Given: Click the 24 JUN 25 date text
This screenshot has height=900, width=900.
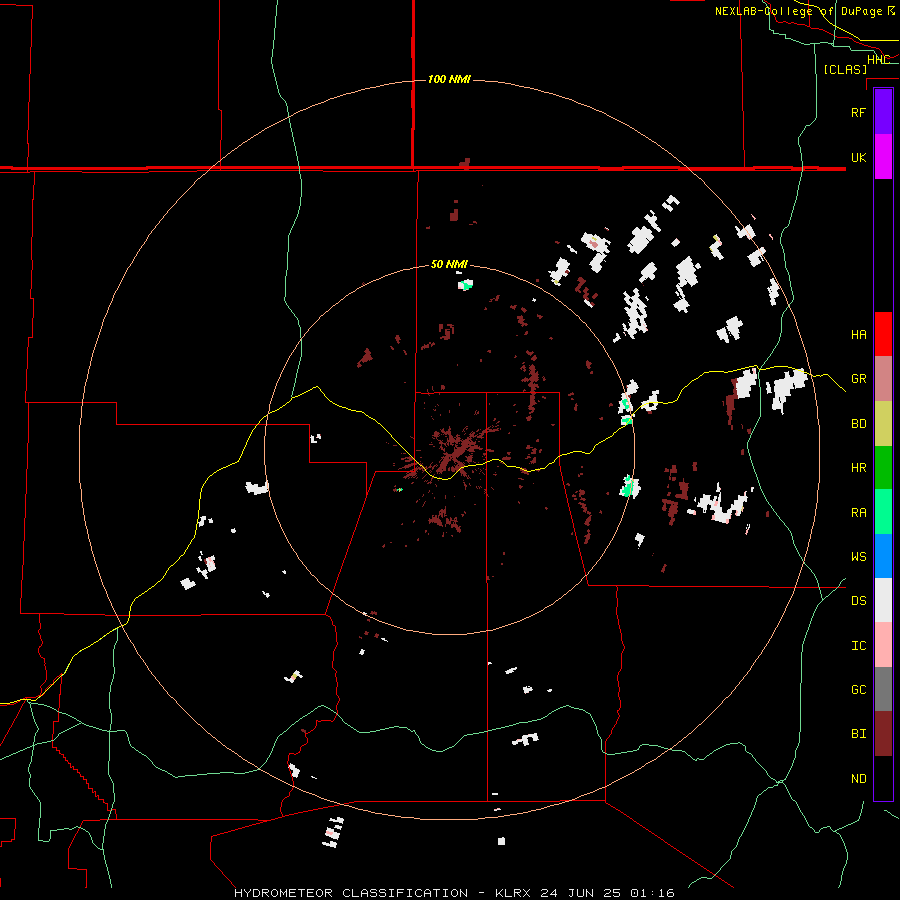Looking at the screenshot, I should click(x=581, y=893).
